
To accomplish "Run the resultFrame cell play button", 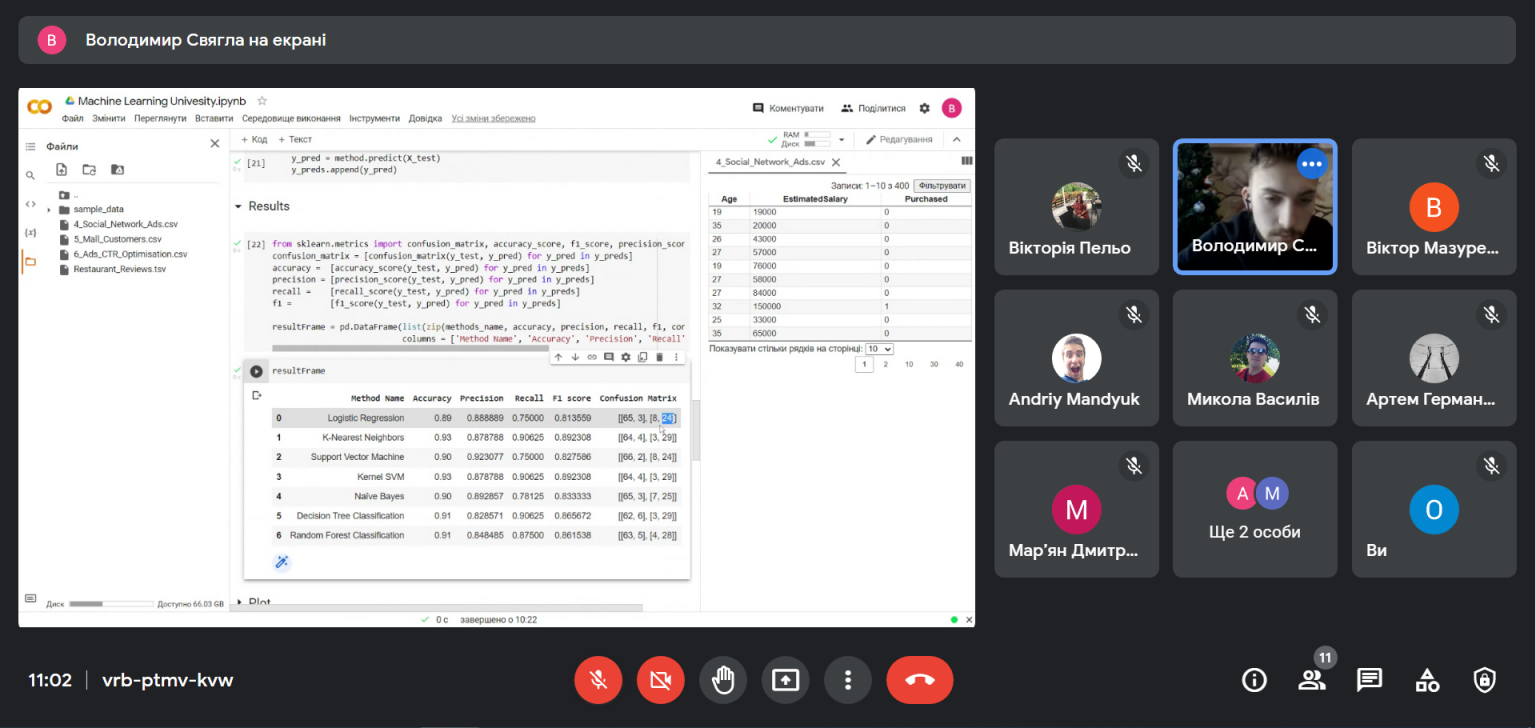I will (256, 371).
